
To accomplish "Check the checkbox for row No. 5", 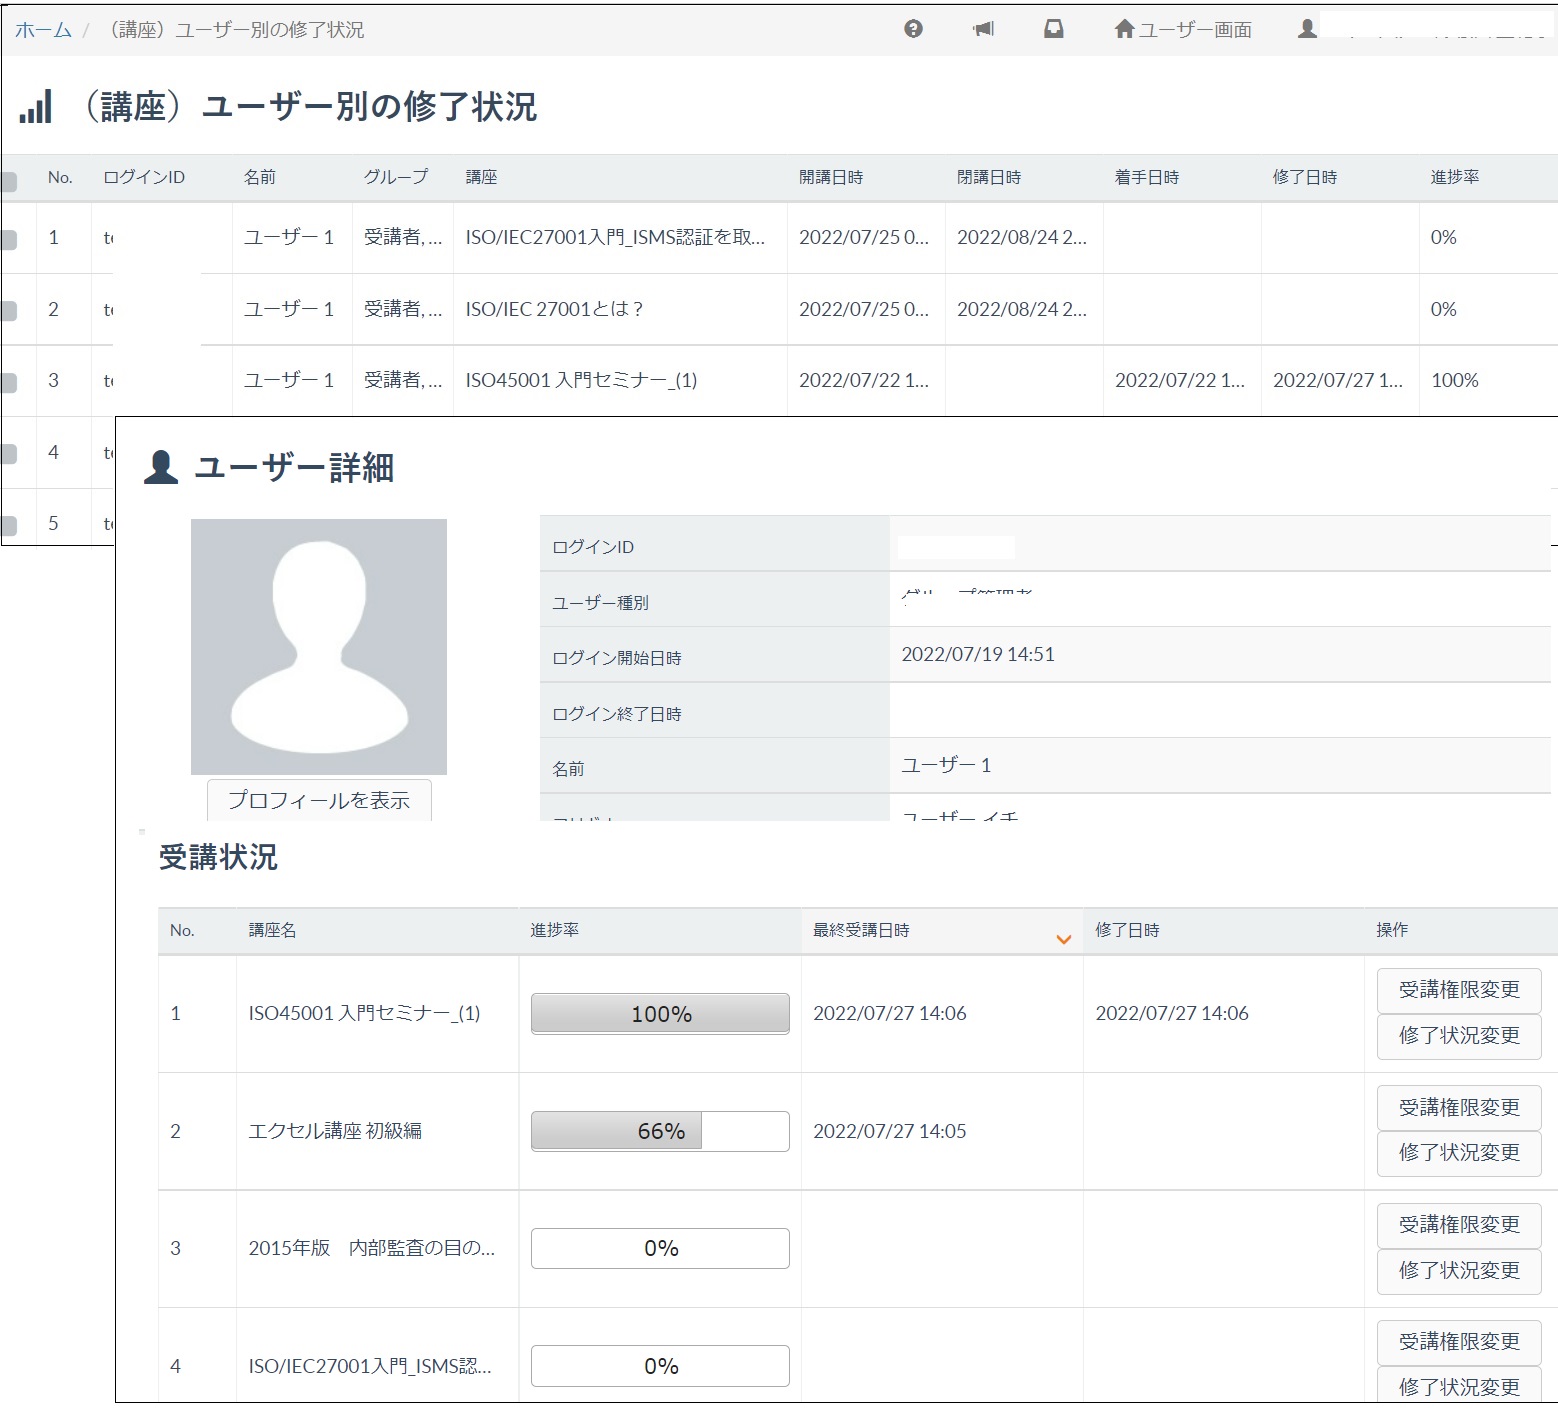I will point(8,525).
